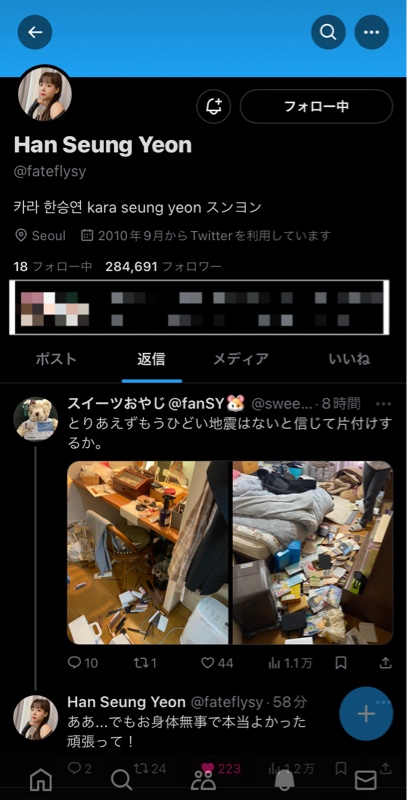The width and height of the screenshot is (407, 800).
Task: Open Han Seung Yeon profile avatar
Action: 45,95
